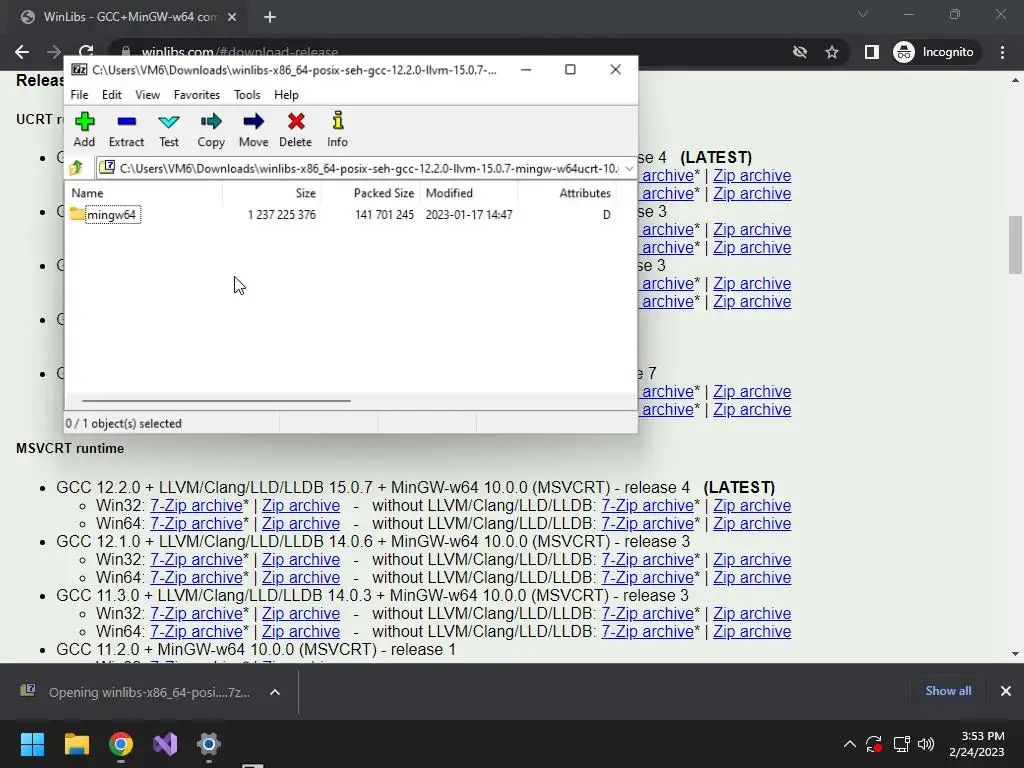Open Visual Studio from taskbar
The width and height of the screenshot is (1024, 768).
click(x=165, y=744)
